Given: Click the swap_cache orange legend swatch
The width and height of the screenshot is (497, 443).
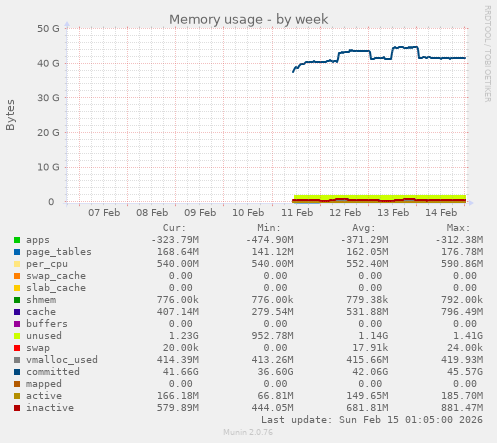Looking at the screenshot, I should (17, 276).
